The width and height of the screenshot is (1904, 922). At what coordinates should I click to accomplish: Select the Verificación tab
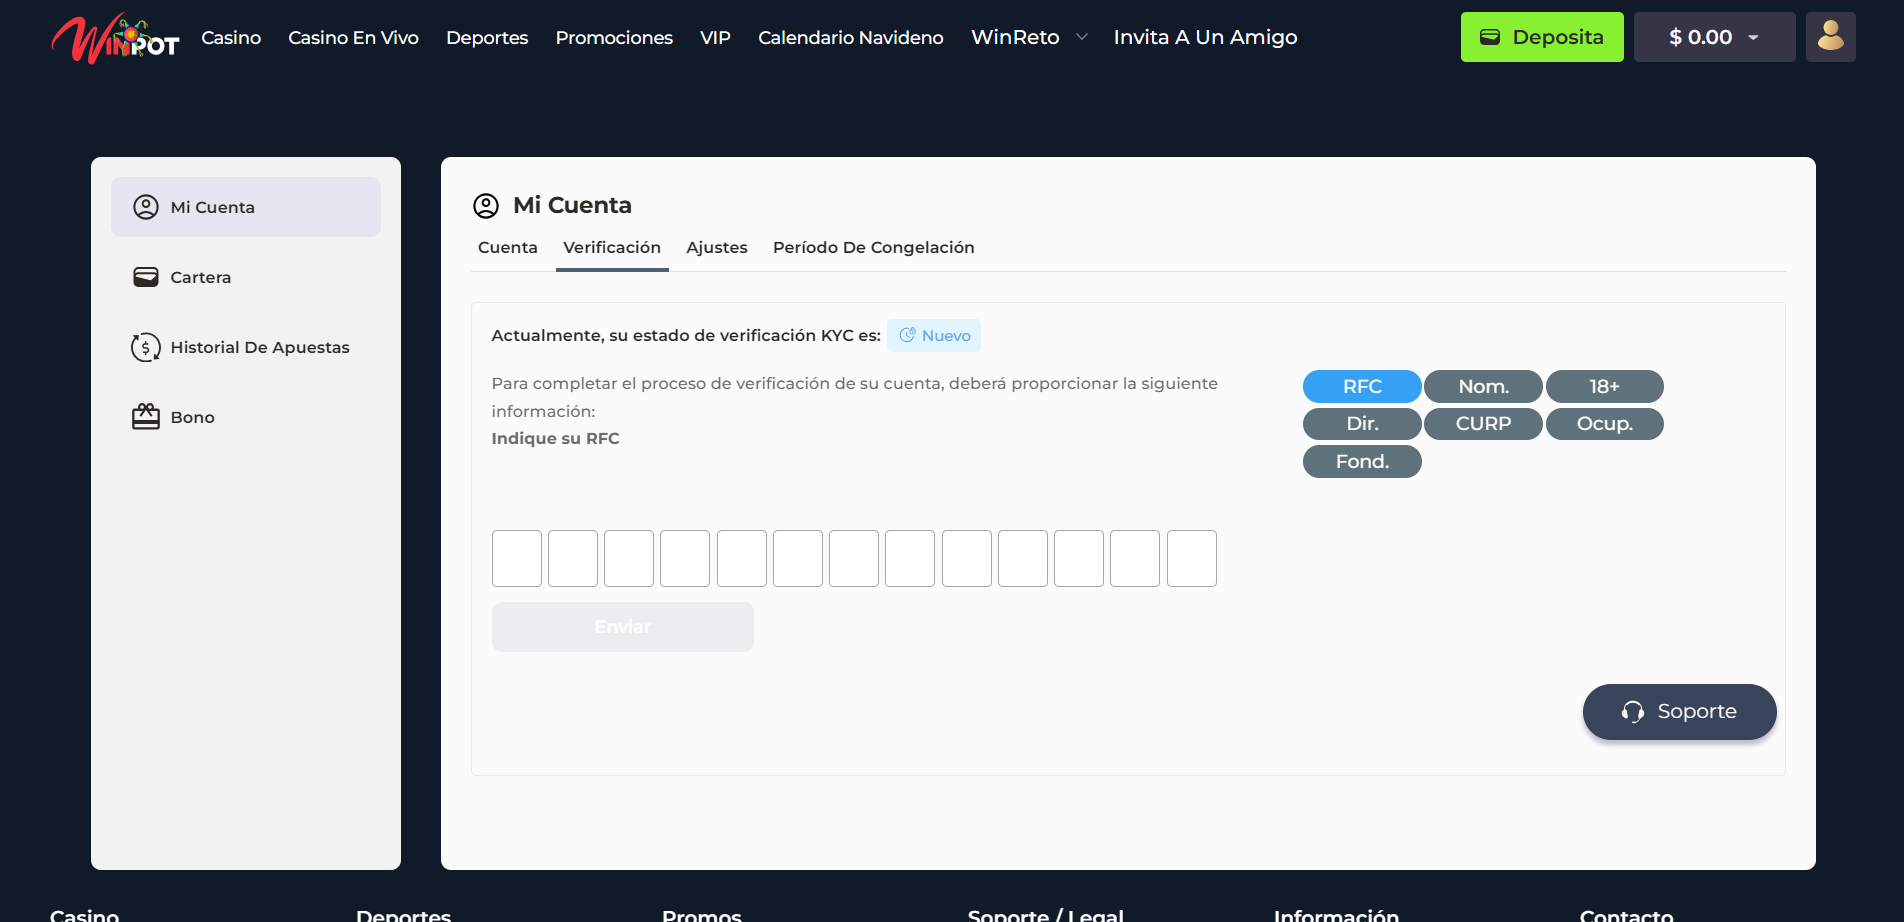point(612,248)
